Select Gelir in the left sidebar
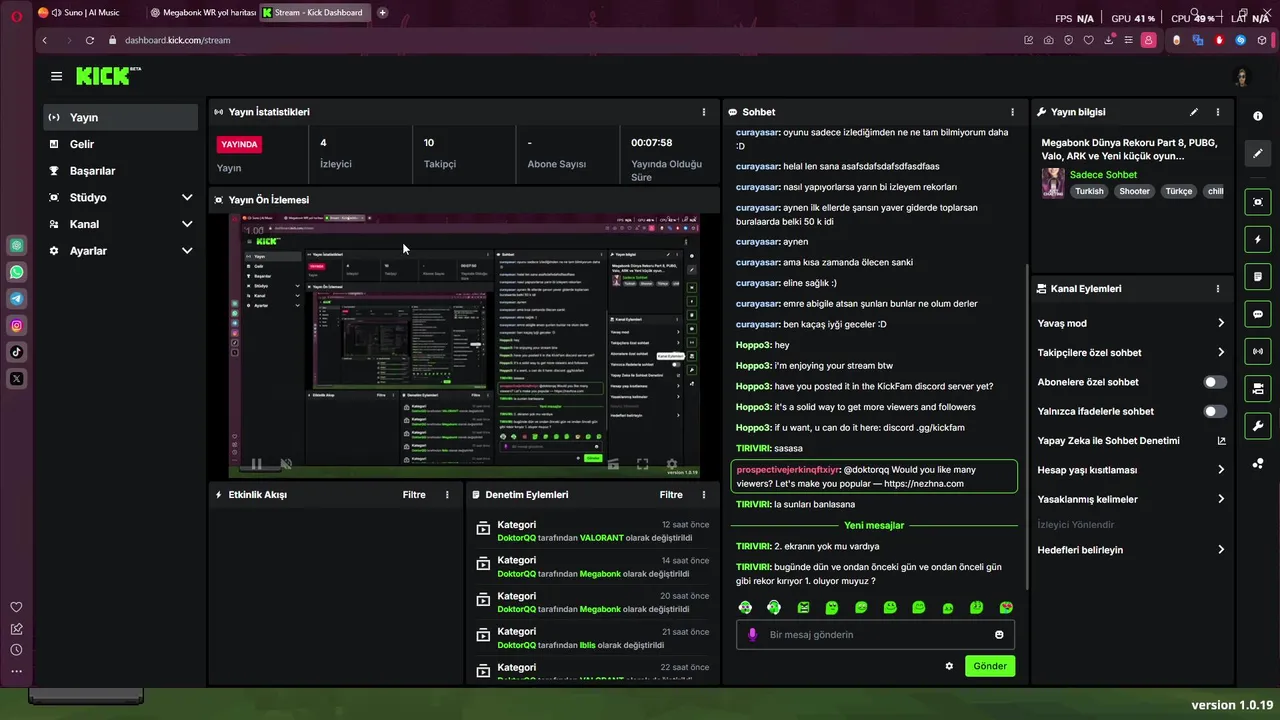 click(x=121, y=144)
